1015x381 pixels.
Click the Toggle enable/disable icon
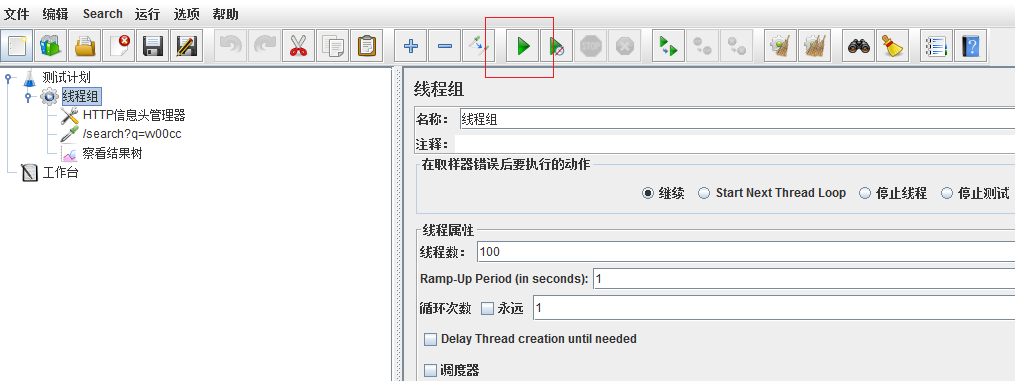pos(478,46)
